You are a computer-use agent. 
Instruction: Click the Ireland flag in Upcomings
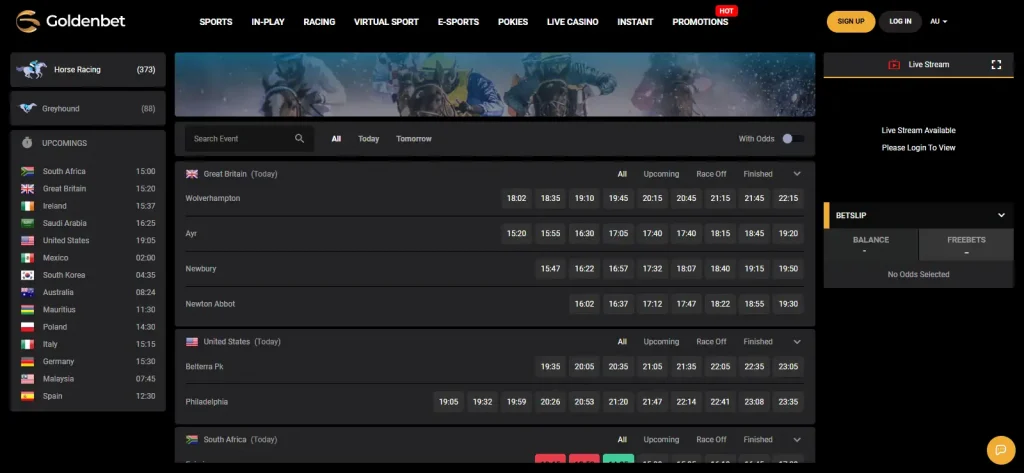tap(27, 206)
